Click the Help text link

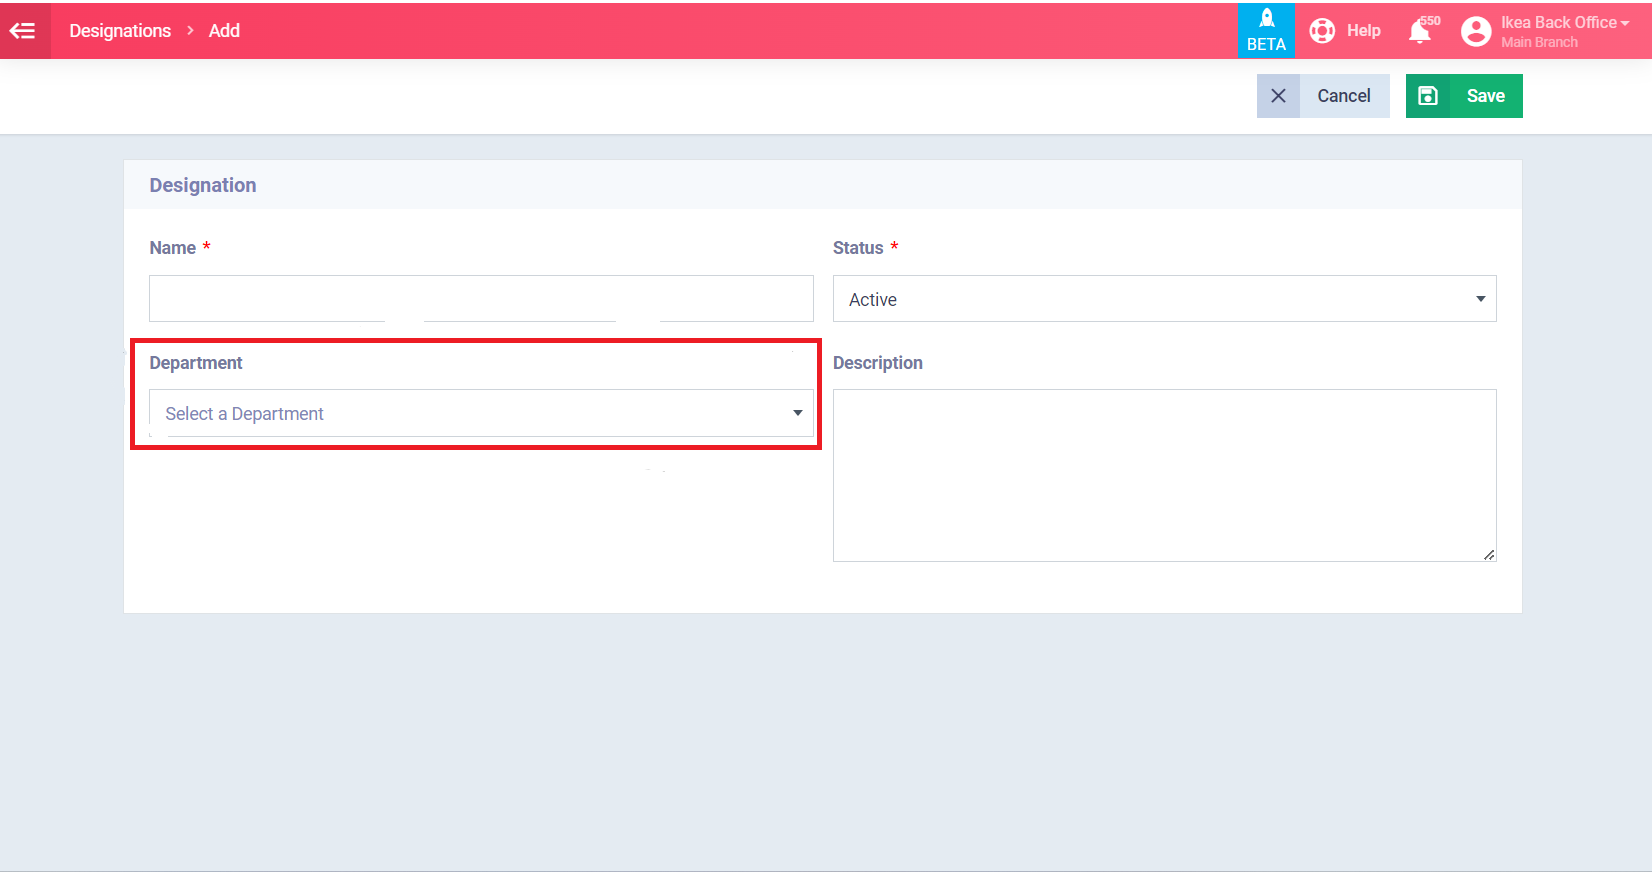[1363, 31]
